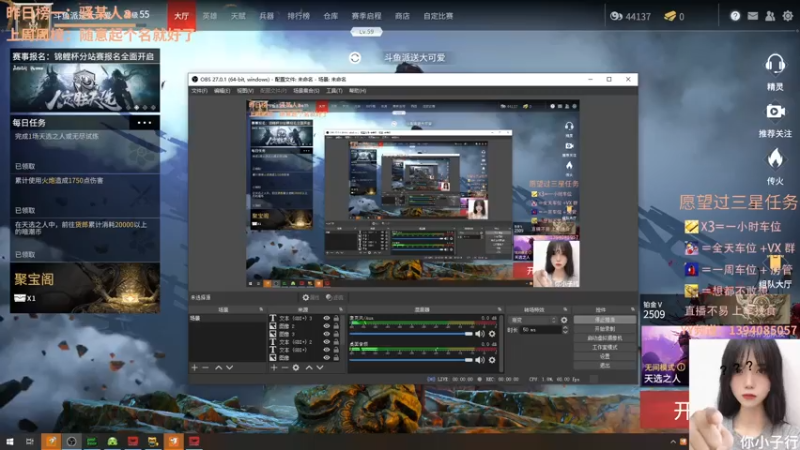Open OBS 设置 button in controls

coord(605,356)
